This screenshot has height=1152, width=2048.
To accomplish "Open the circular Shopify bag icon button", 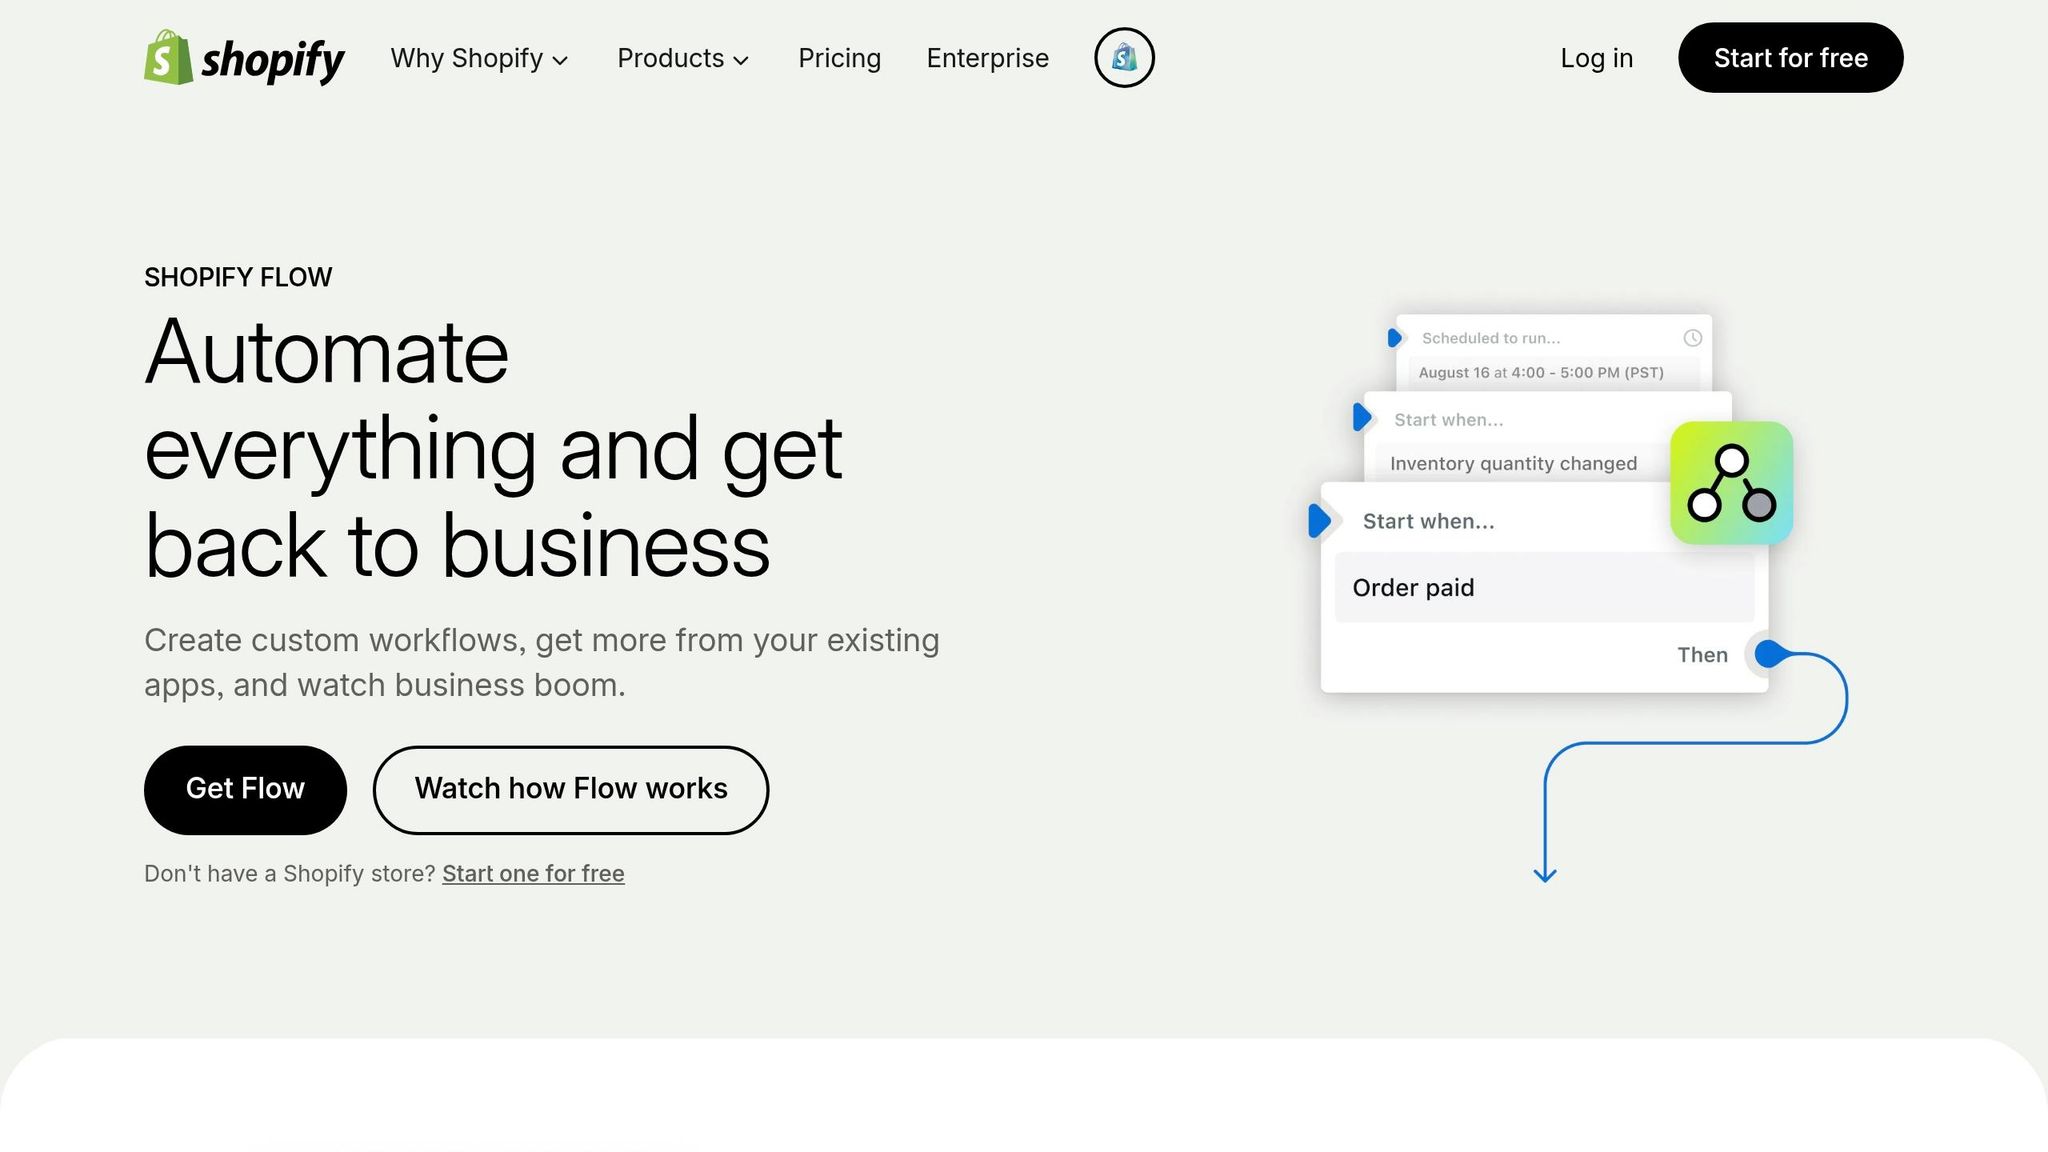I will click(1124, 57).
